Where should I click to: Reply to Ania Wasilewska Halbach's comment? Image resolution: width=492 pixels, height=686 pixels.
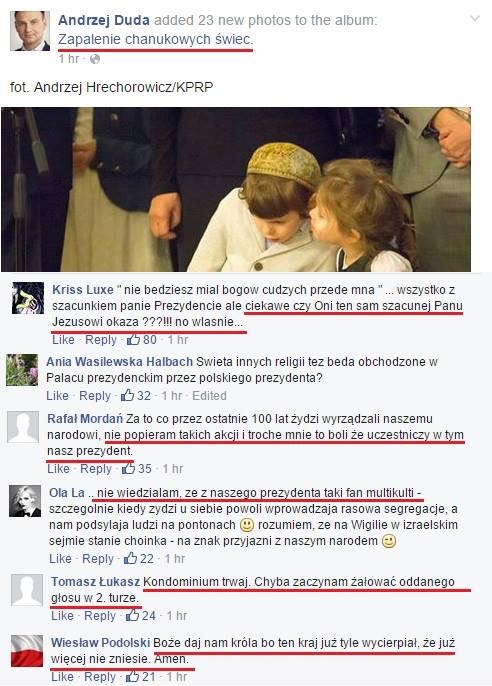(x=94, y=396)
